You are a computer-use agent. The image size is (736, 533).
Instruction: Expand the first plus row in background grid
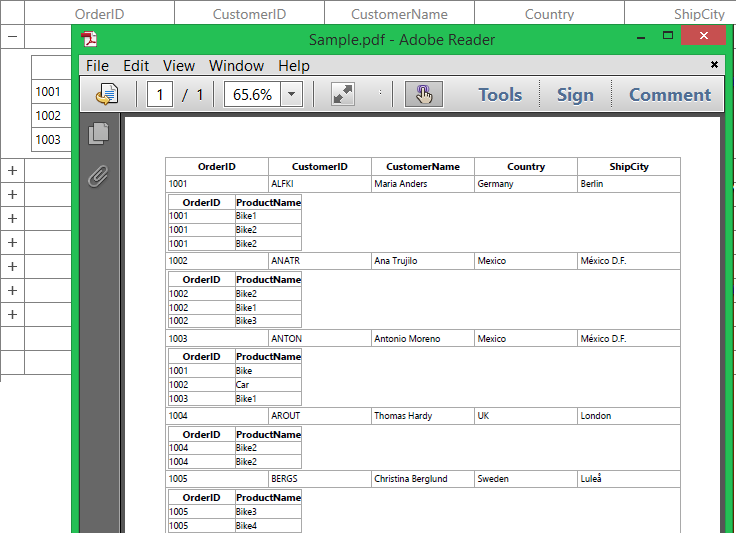pyautogui.click(x=13, y=170)
